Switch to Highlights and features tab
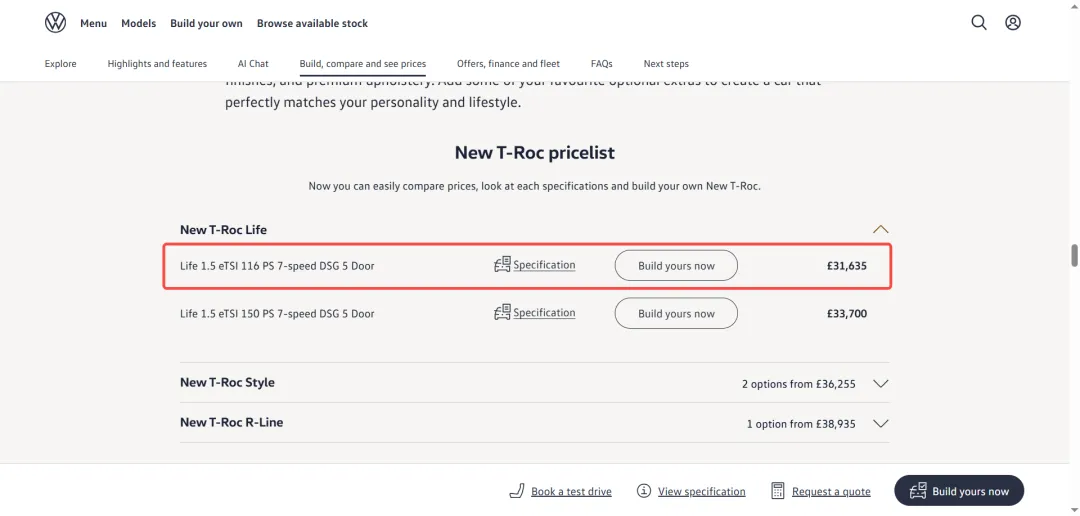Viewport: 1080px width, 516px height. pos(157,63)
